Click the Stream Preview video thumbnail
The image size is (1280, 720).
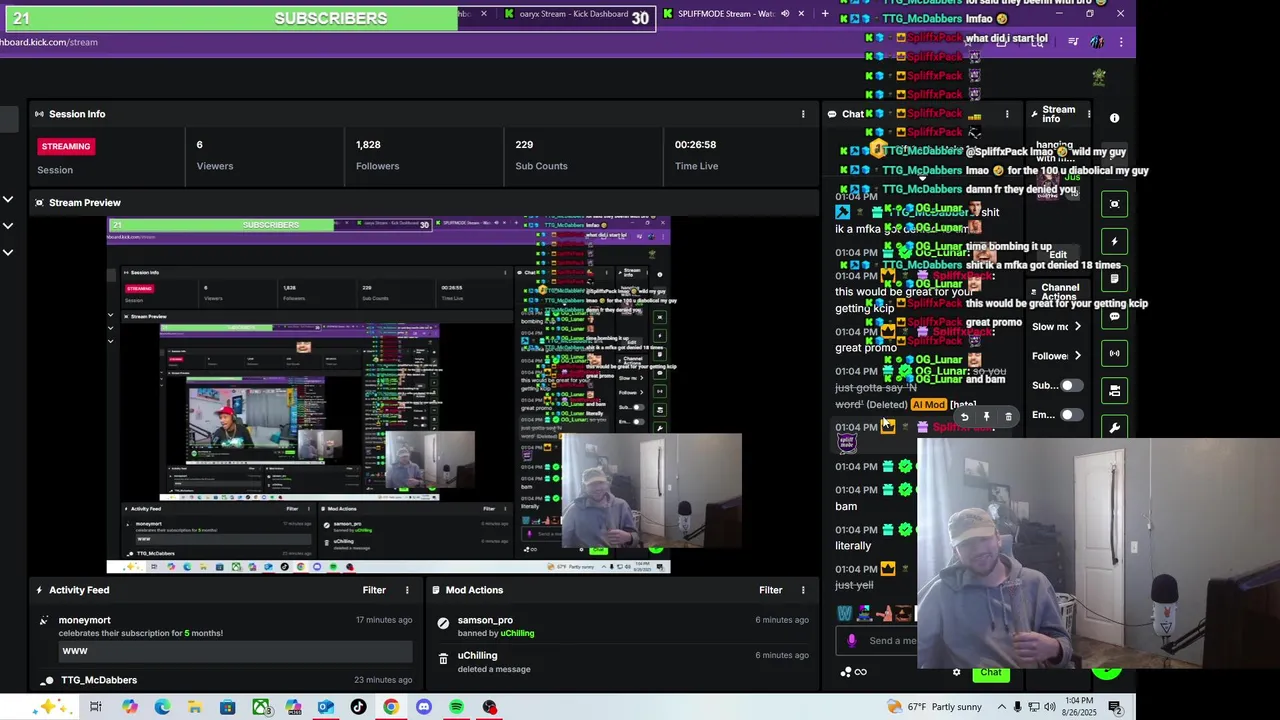click(389, 395)
